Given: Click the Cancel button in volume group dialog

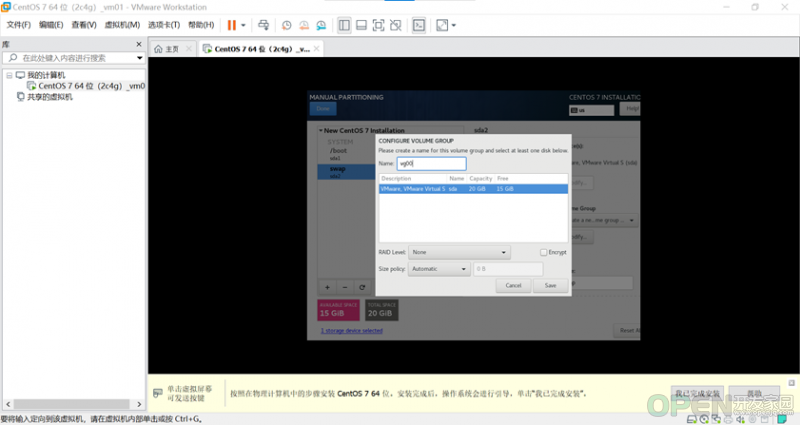Looking at the screenshot, I should click(513, 285).
